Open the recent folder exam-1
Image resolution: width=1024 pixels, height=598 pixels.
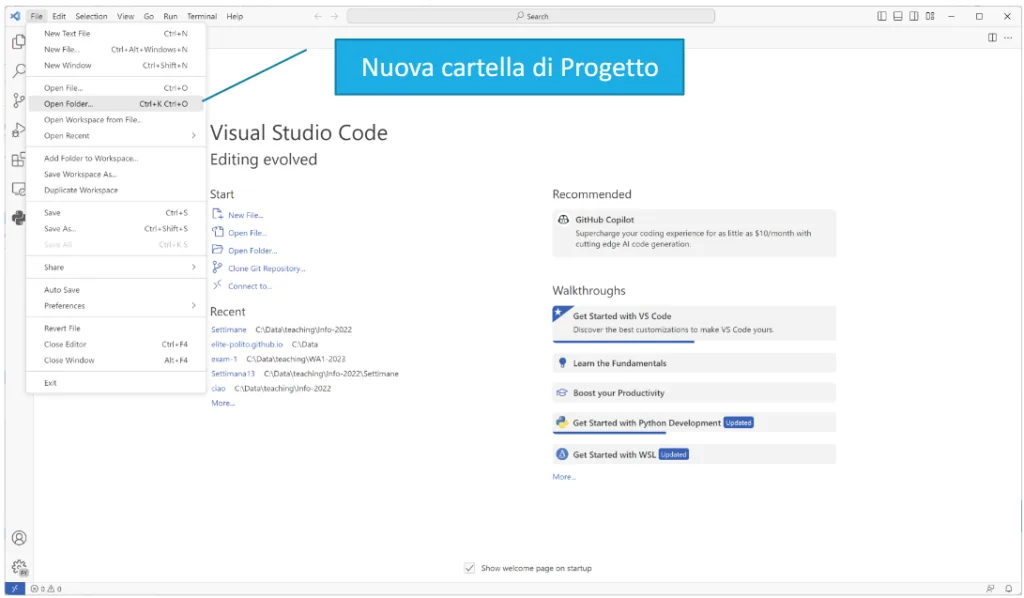[x=224, y=359]
